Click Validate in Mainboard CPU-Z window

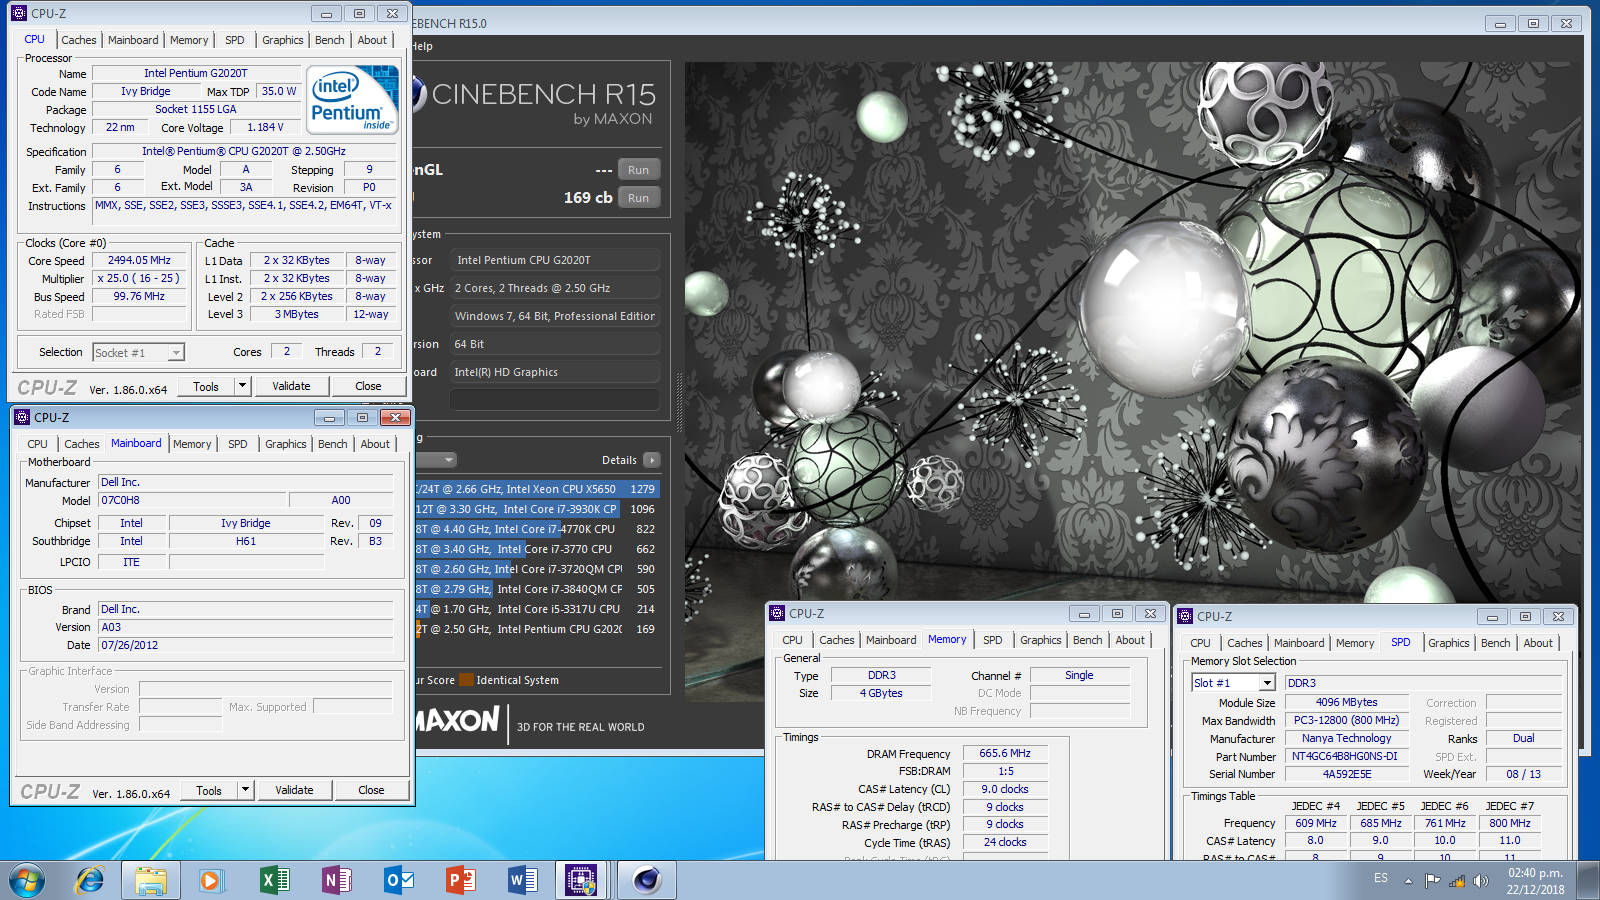[x=294, y=790]
